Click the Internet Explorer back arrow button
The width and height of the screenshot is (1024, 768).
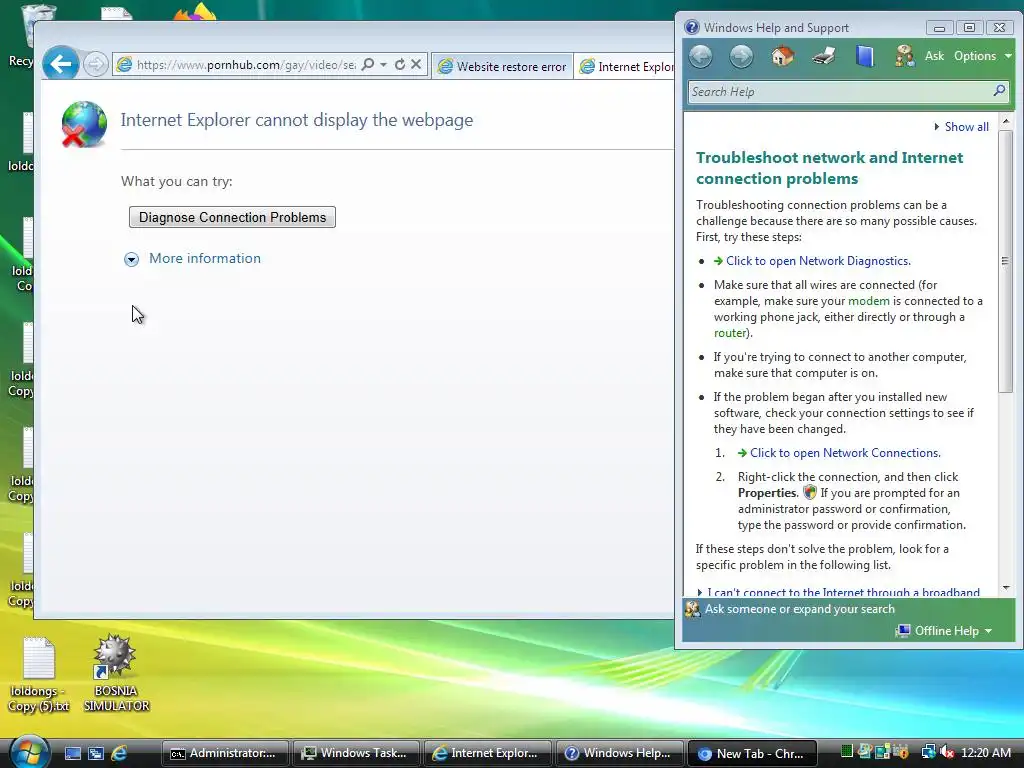[61, 64]
